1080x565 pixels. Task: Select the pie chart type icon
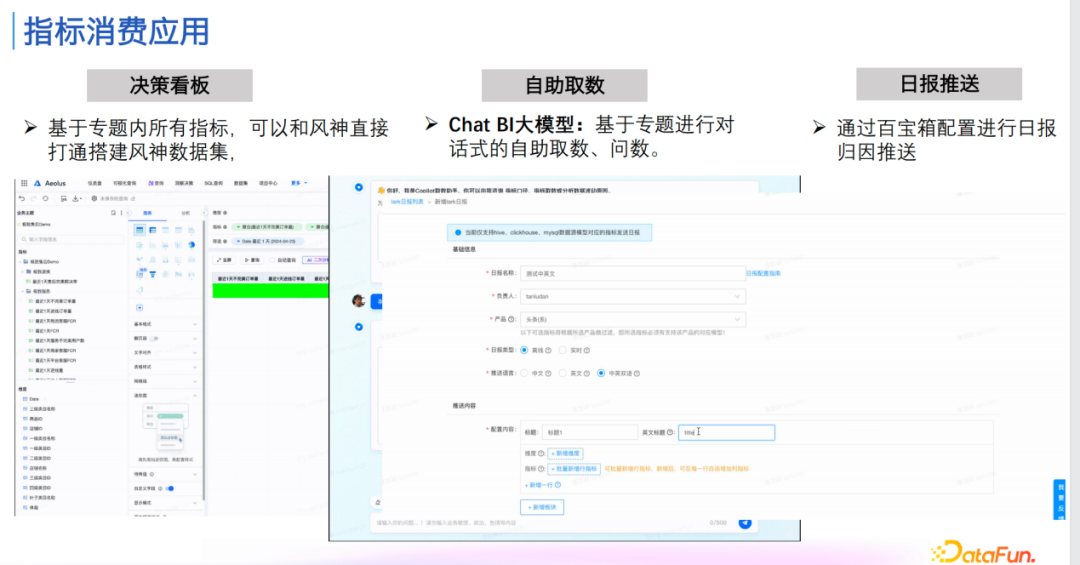(191, 245)
